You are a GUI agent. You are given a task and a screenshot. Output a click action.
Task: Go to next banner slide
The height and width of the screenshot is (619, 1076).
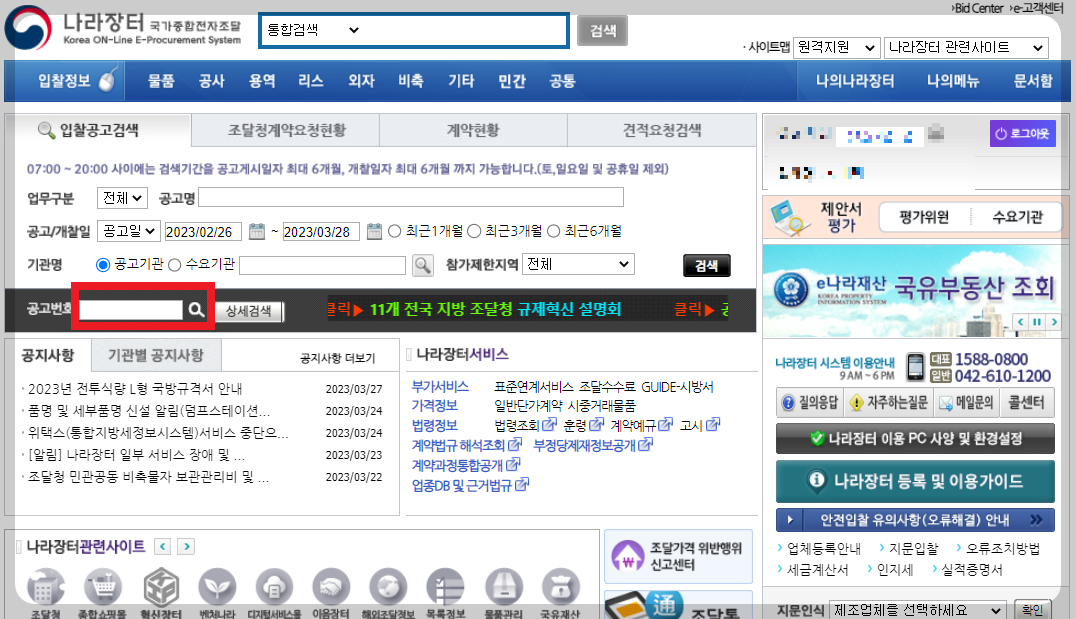tap(1054, 322)
